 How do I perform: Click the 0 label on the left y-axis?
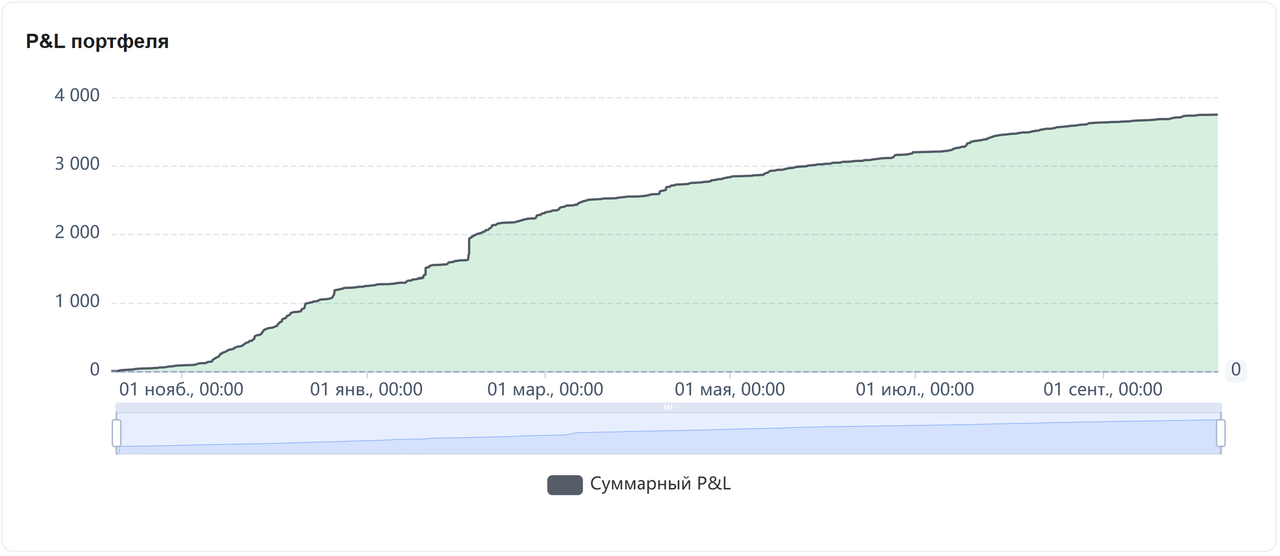(95, 370)
